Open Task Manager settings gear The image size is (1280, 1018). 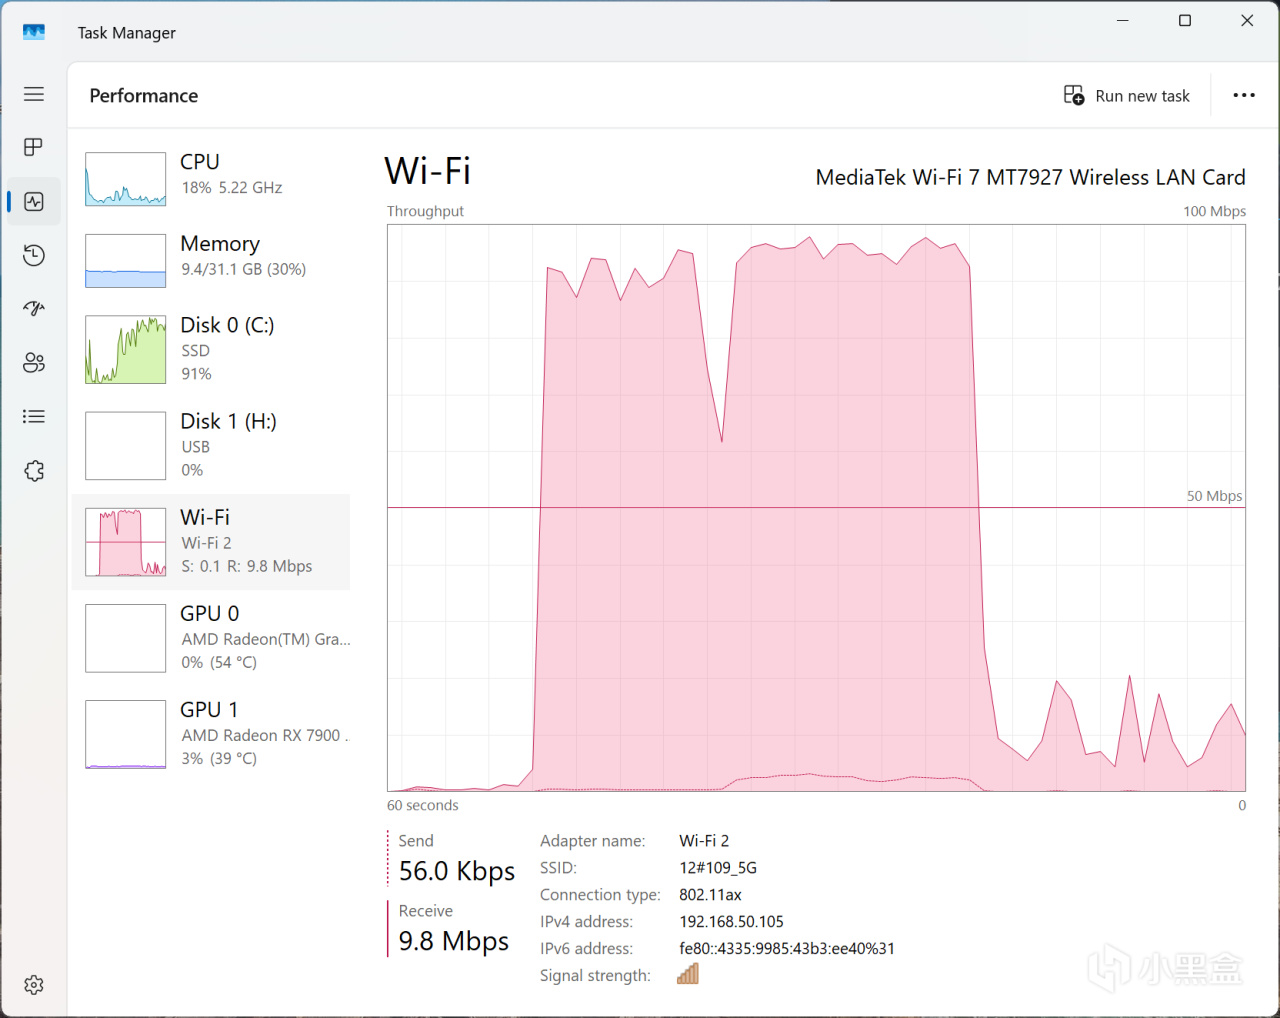click(x=34, y=985)
